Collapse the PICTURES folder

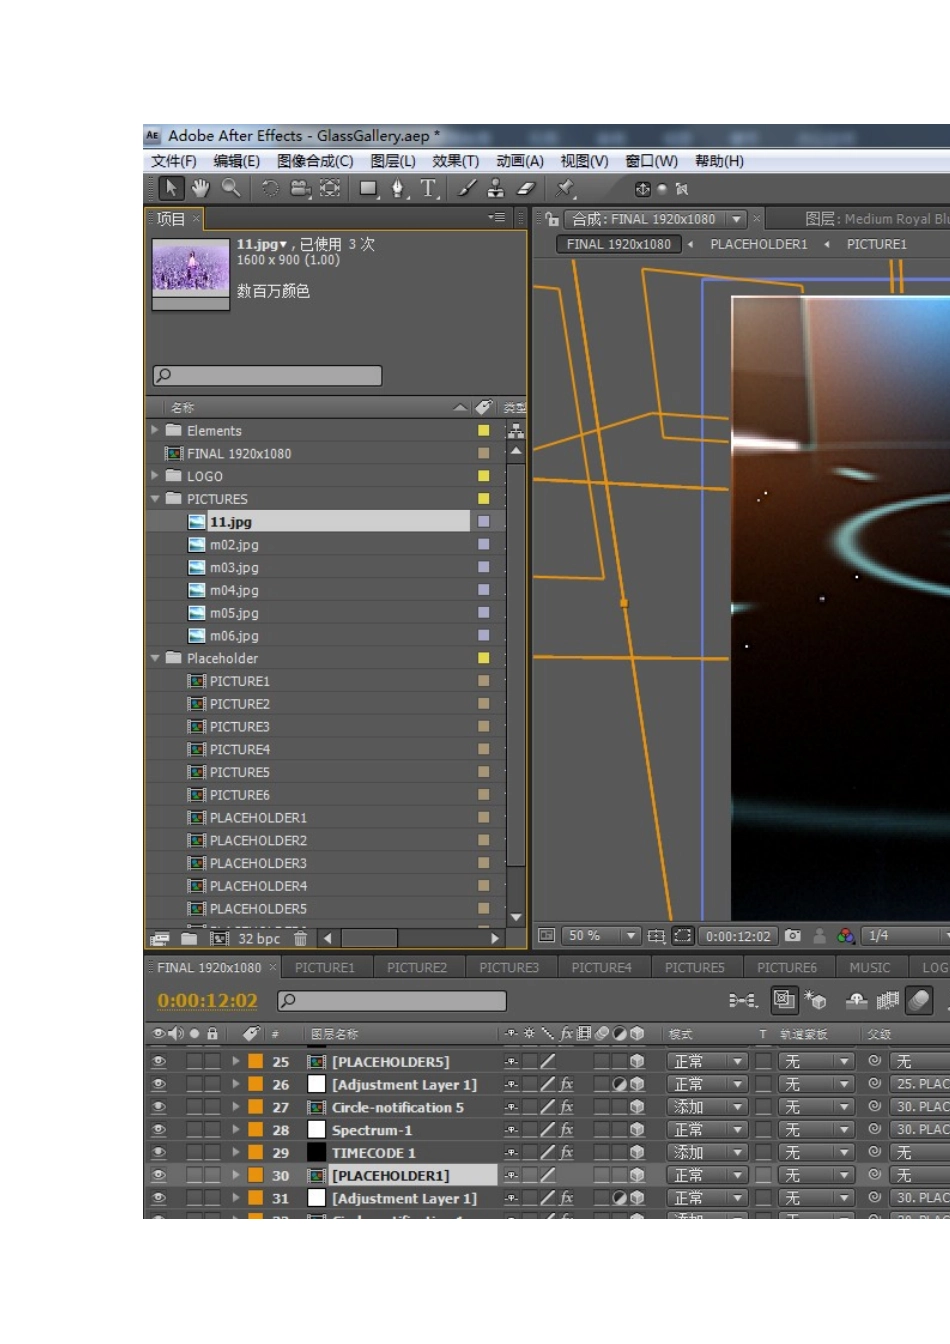click(x=155, y=498)
